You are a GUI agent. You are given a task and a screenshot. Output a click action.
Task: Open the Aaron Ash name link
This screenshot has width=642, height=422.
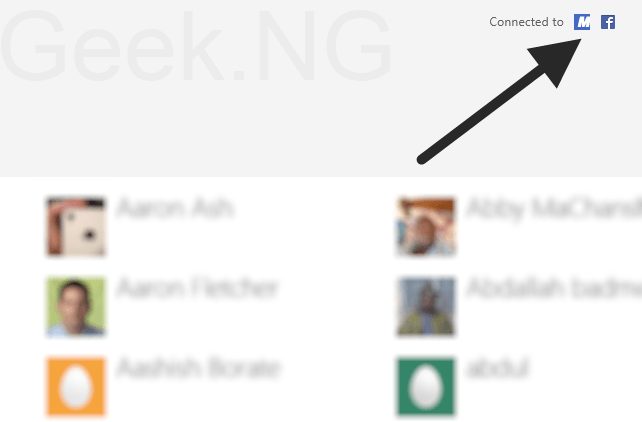click(175, 208)
